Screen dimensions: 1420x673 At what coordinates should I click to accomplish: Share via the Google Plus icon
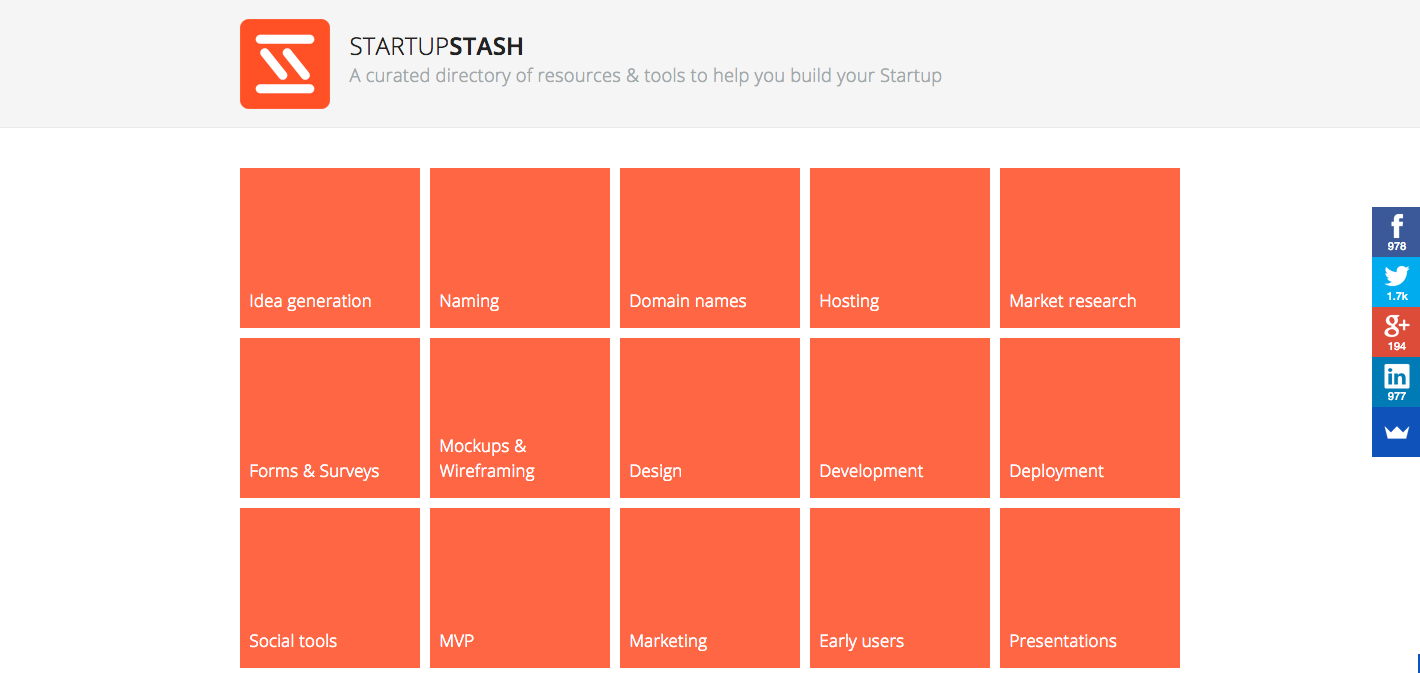click(1396, 332)
